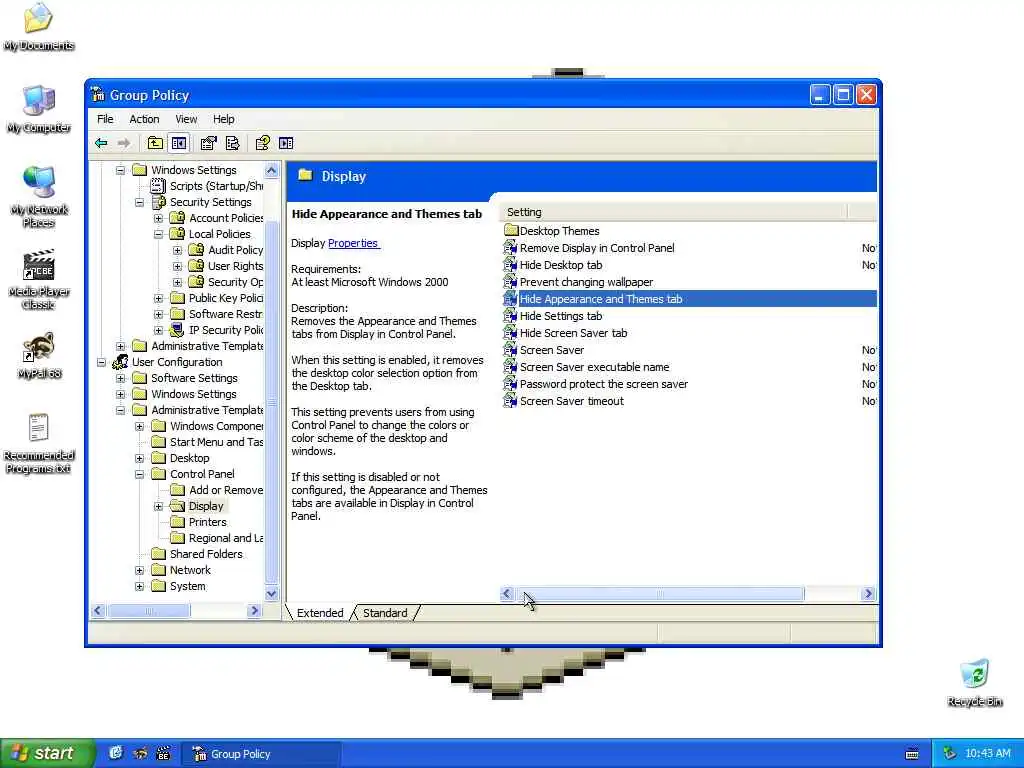This screenshot has height=768, width=1024.
Task: Collapse the Control Panel tree node
Action: pyautogui.click(x=139, y=475)
